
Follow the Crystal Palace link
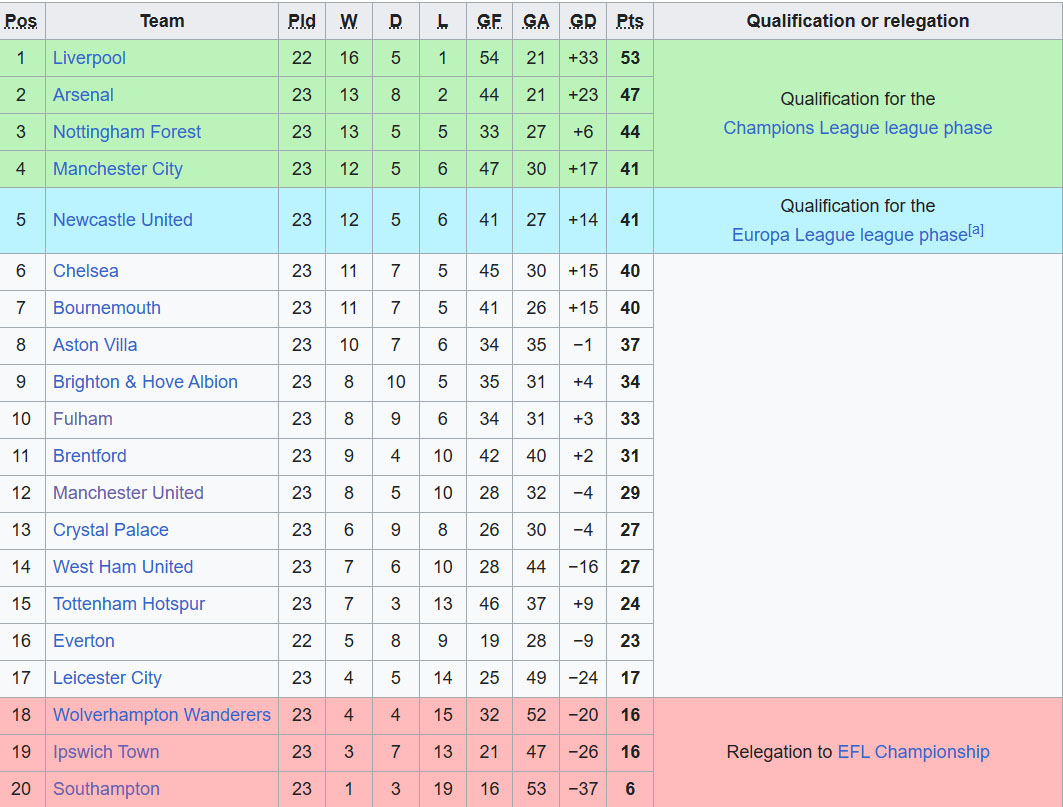(x=111, y=530)
